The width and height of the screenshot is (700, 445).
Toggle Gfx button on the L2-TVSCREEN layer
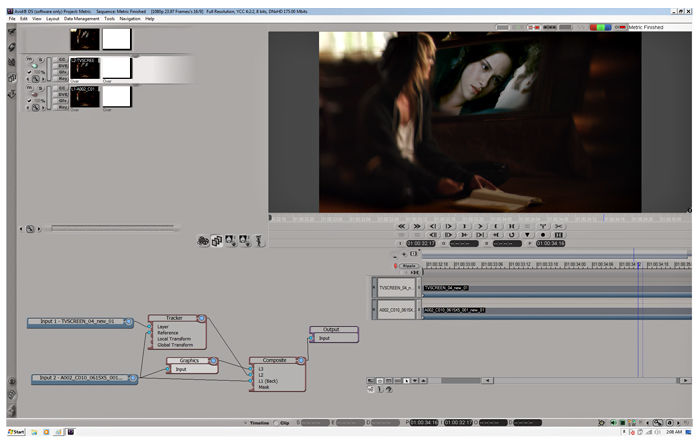point(62,72)
